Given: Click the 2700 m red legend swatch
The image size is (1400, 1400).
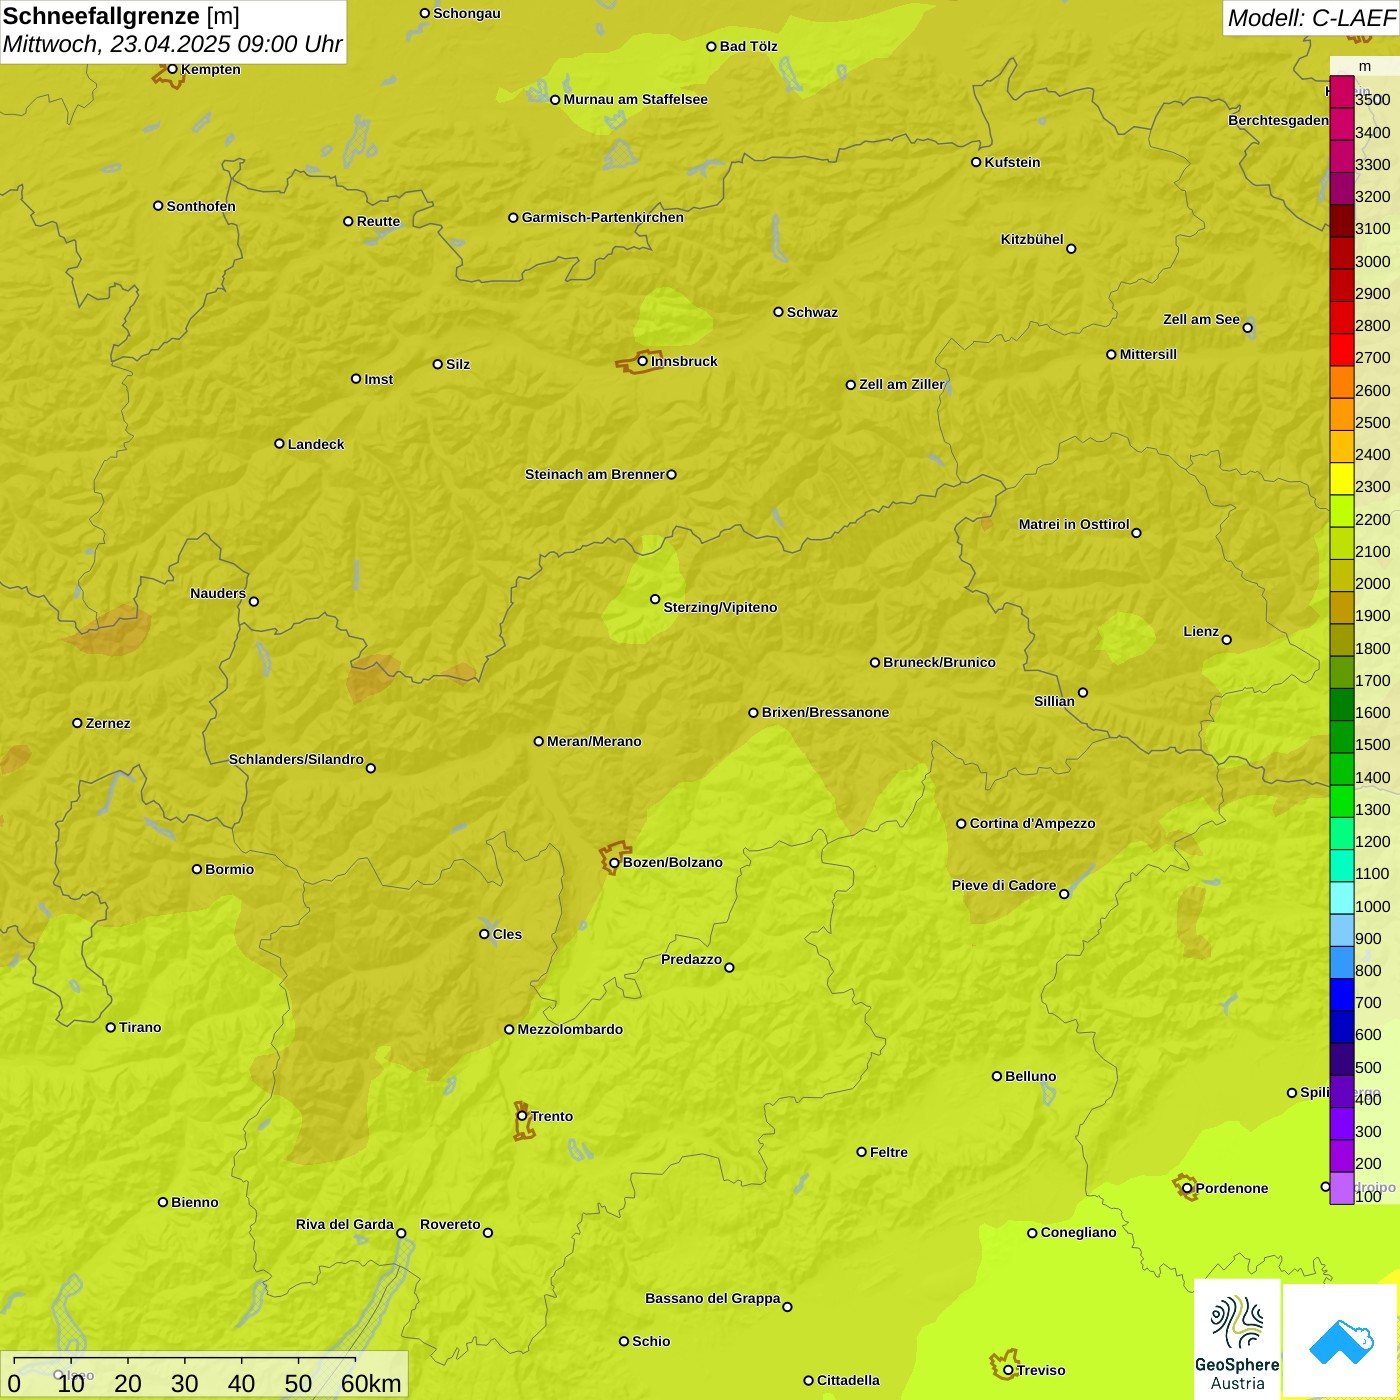Looking at the screenshot, I should click(x=1342, y=350).
